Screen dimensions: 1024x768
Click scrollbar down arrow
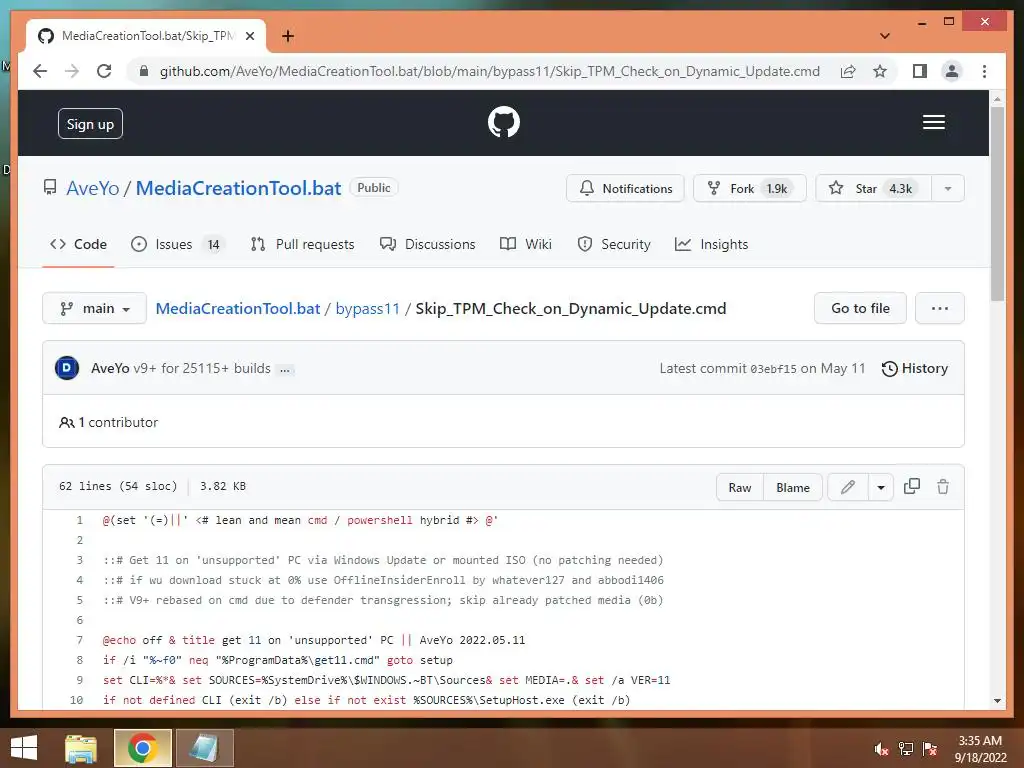pos(997,701)
